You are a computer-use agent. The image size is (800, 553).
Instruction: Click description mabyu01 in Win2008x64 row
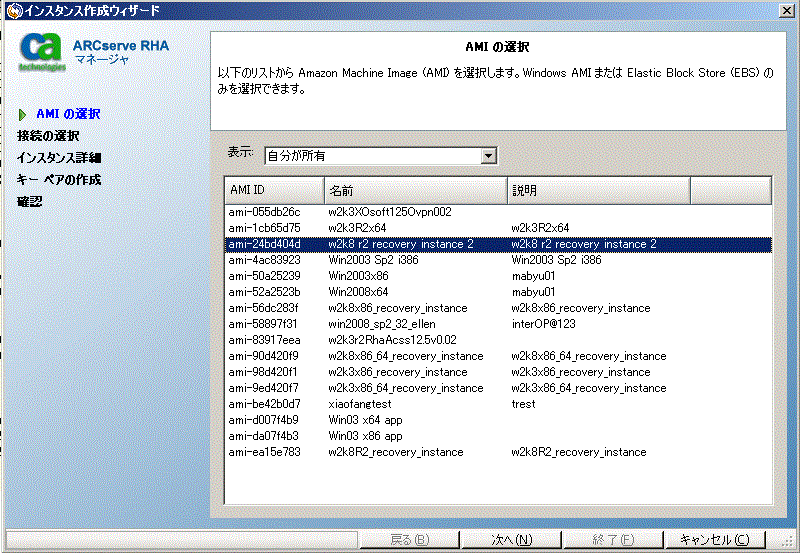click(533, 292)
